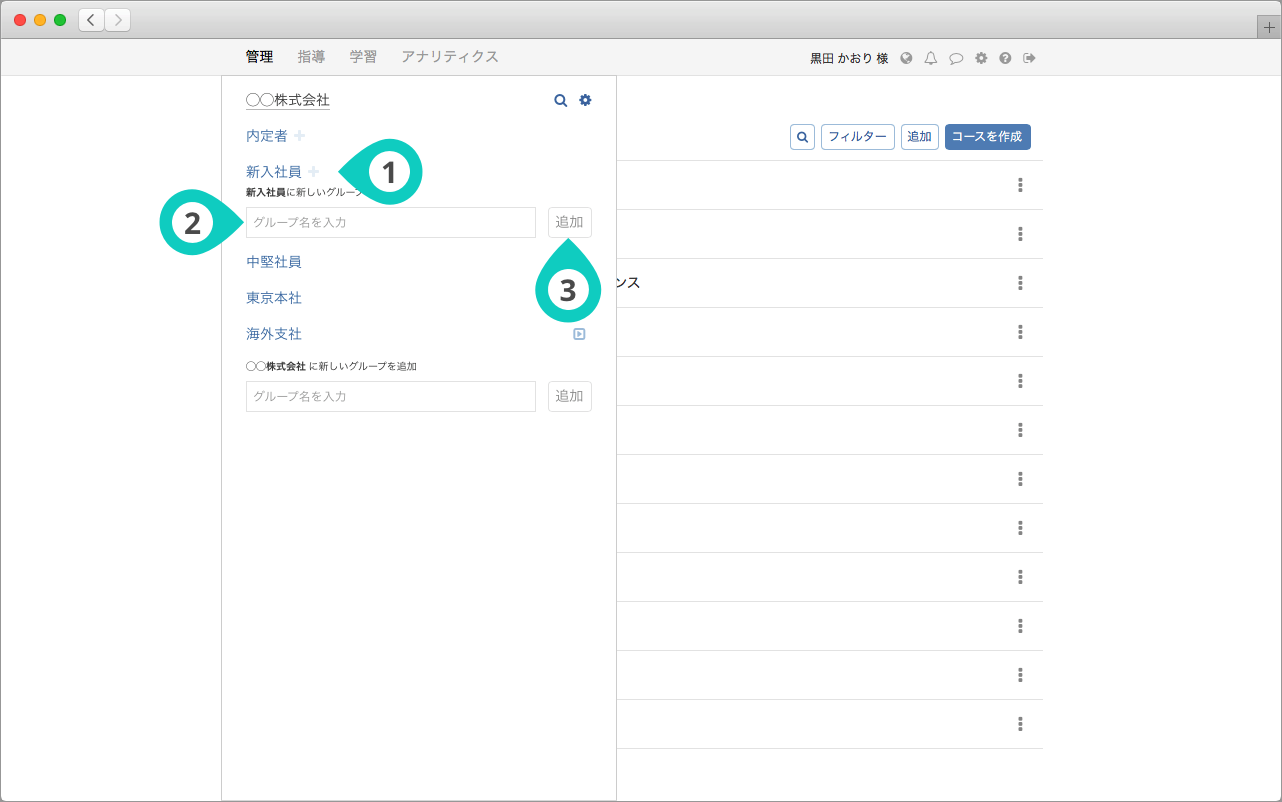Click the plus icon next to 内定者
Image resolution: width=1282 pixels, height=802 pixels.
(x=299, y=136)
